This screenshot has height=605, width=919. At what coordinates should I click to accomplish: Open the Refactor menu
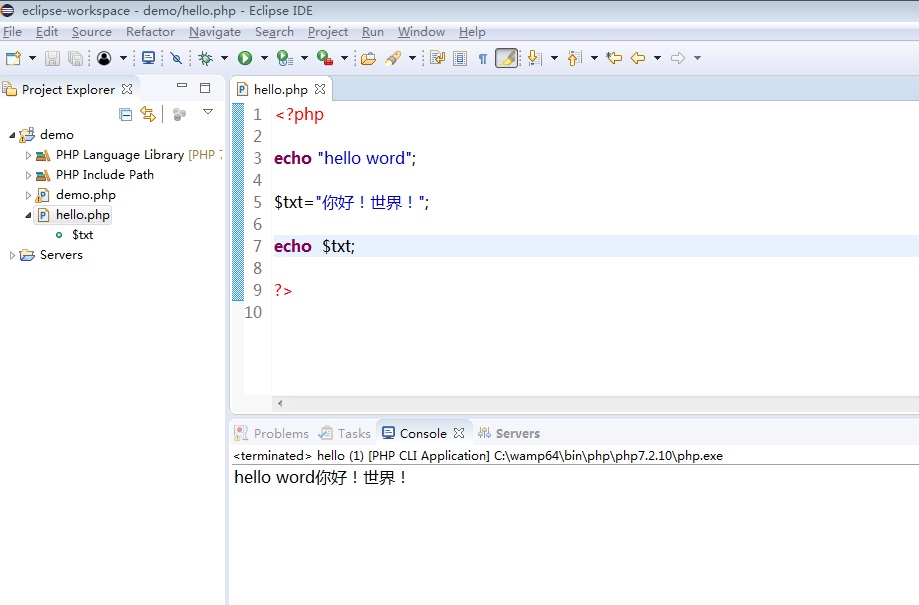tap(150, 32)
